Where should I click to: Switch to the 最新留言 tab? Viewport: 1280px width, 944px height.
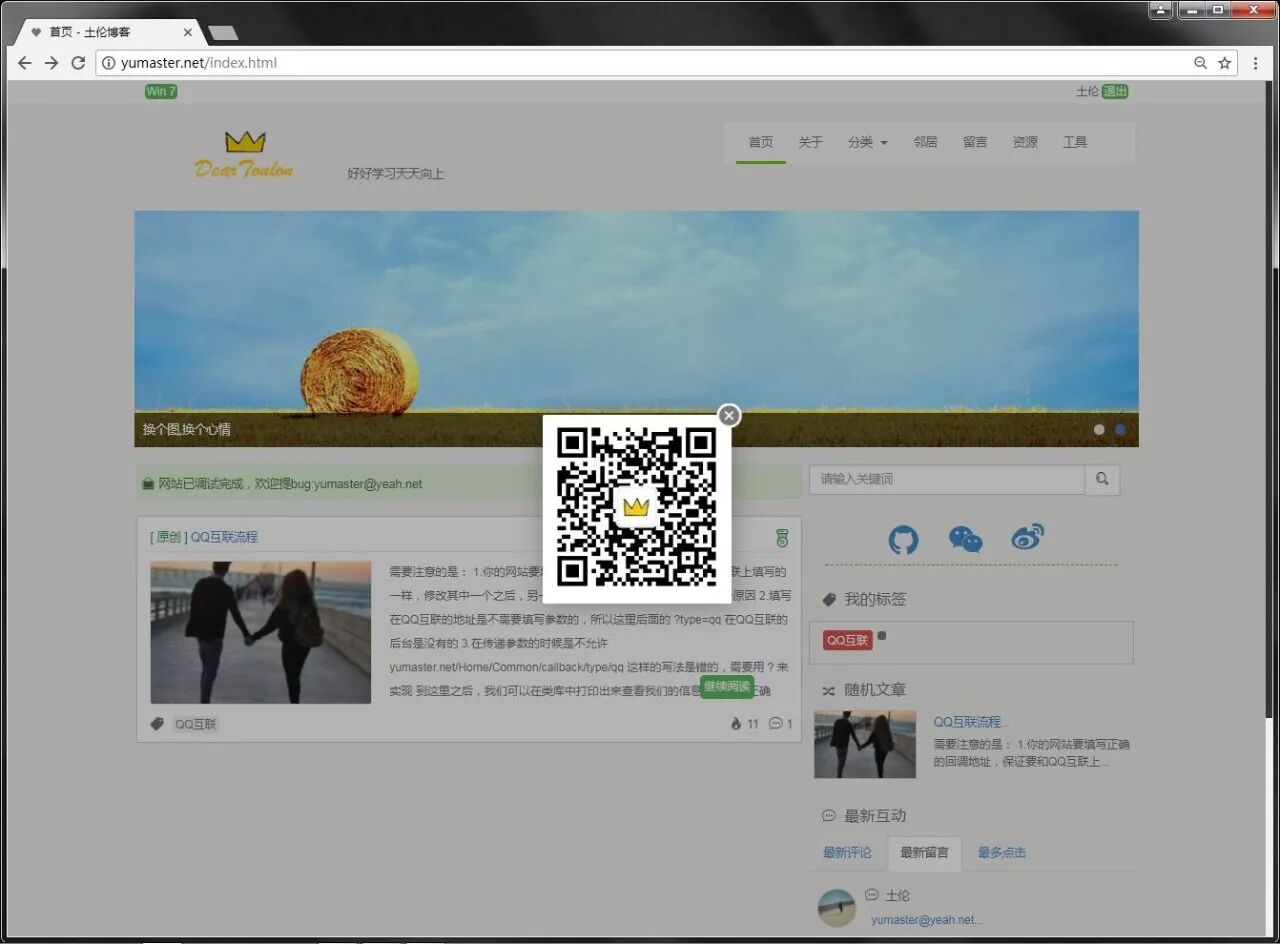[x=925, y=853]
